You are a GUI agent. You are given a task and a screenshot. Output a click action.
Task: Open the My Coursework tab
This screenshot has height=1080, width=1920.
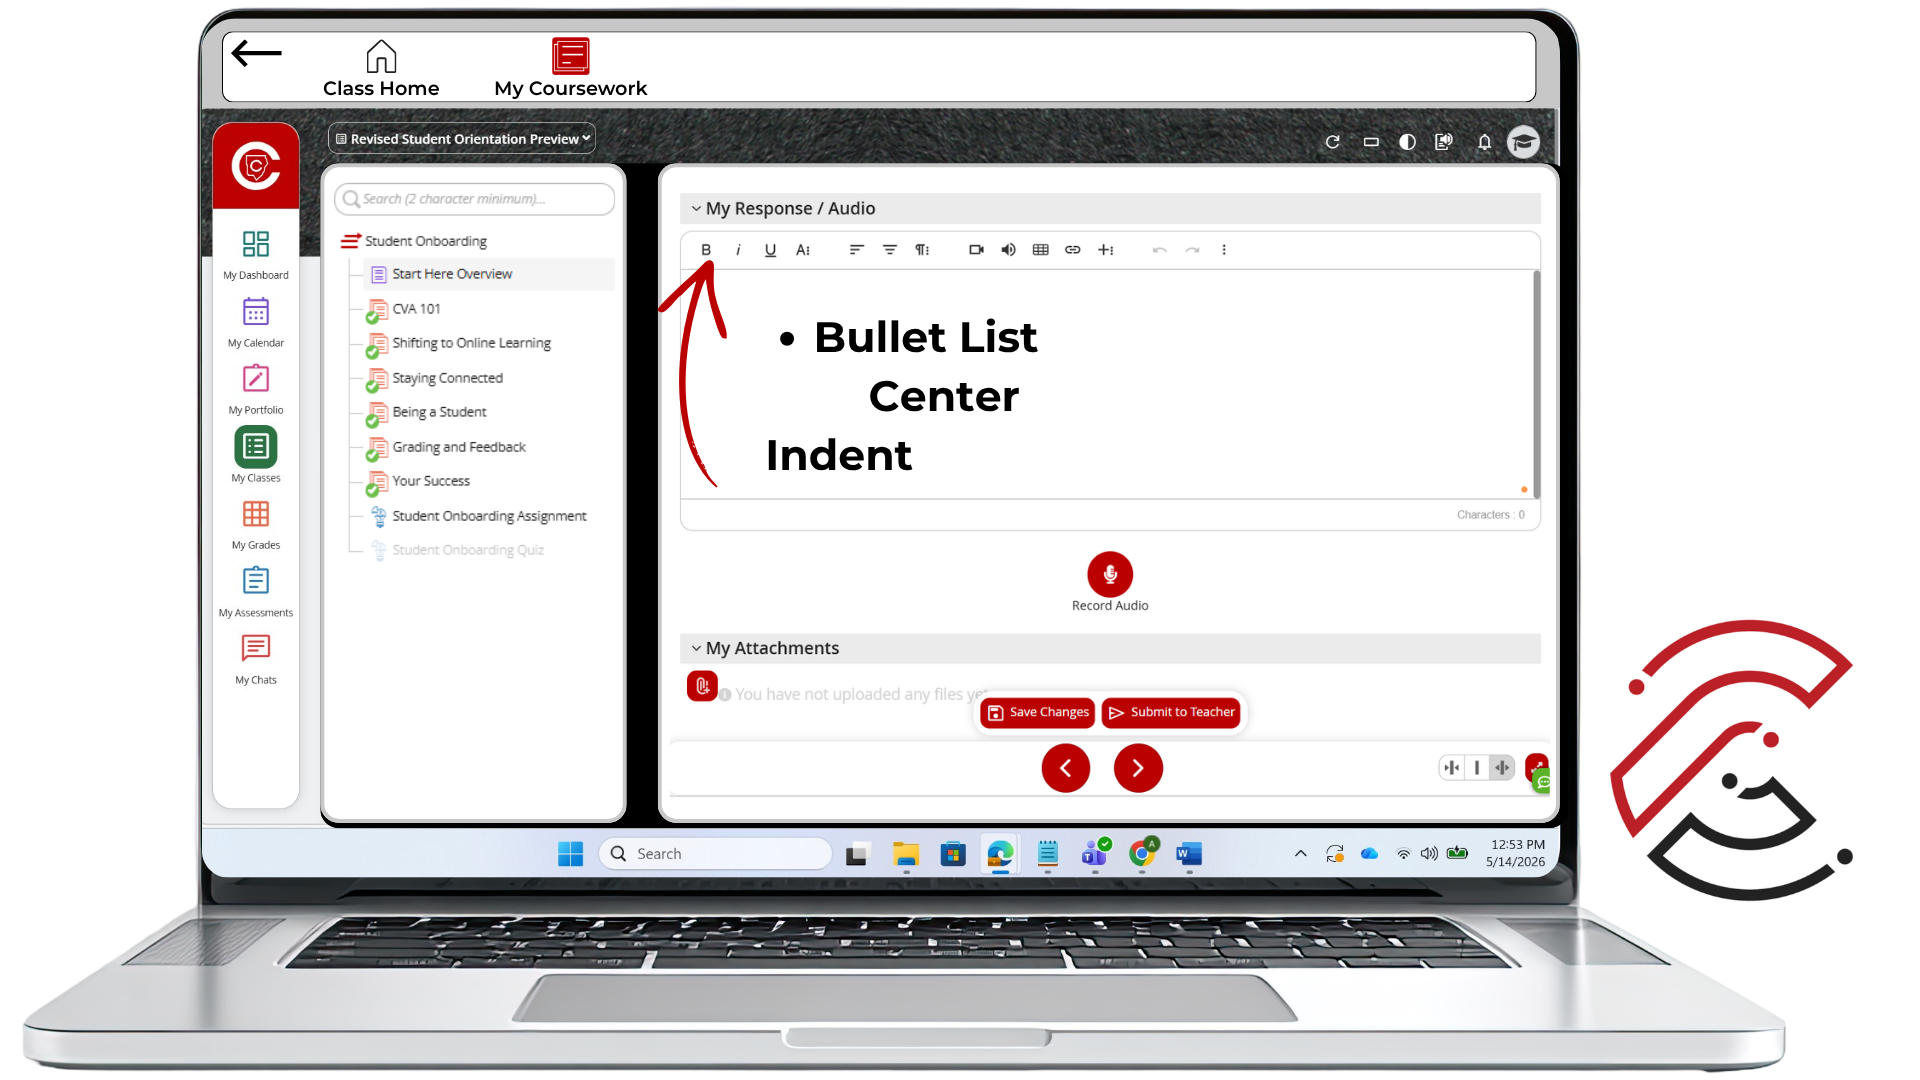[570, 69]
